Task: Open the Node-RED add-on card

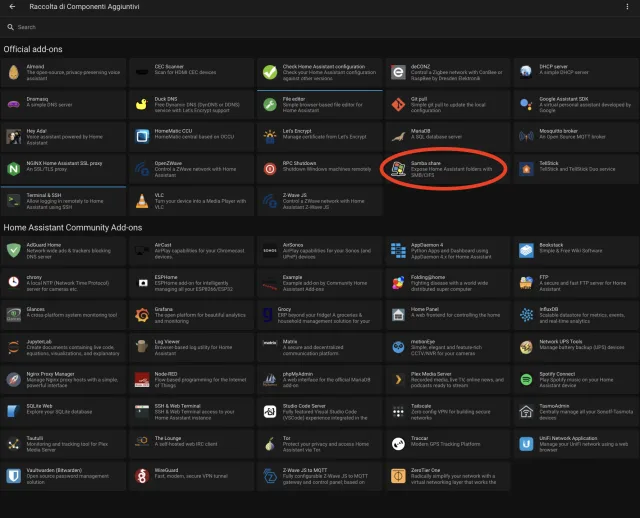Action: (x=191, y=378)
